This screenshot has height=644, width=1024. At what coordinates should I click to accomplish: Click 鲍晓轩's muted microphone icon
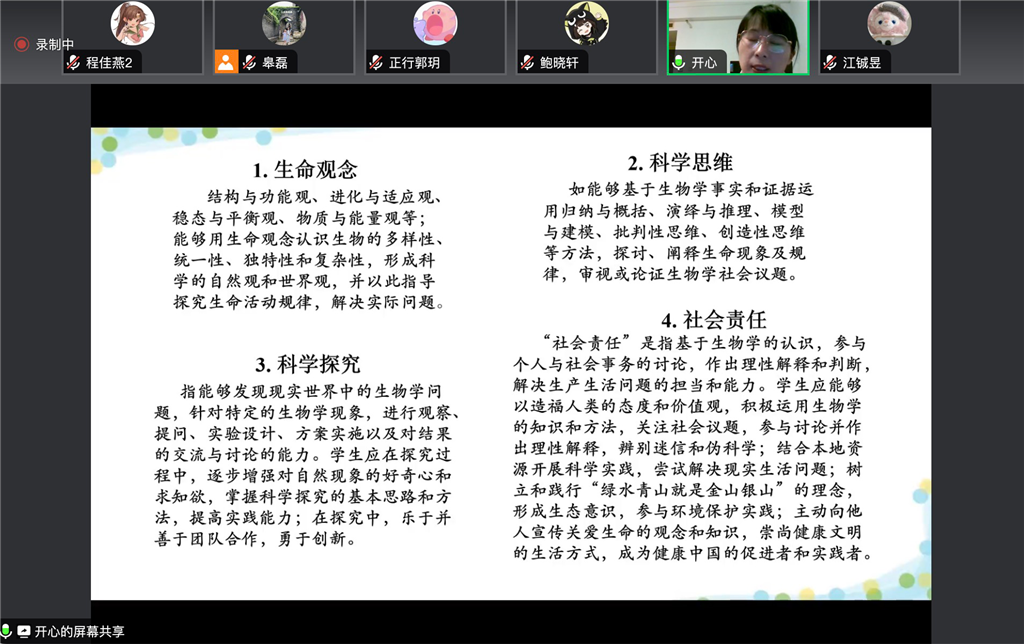(528, 62)
